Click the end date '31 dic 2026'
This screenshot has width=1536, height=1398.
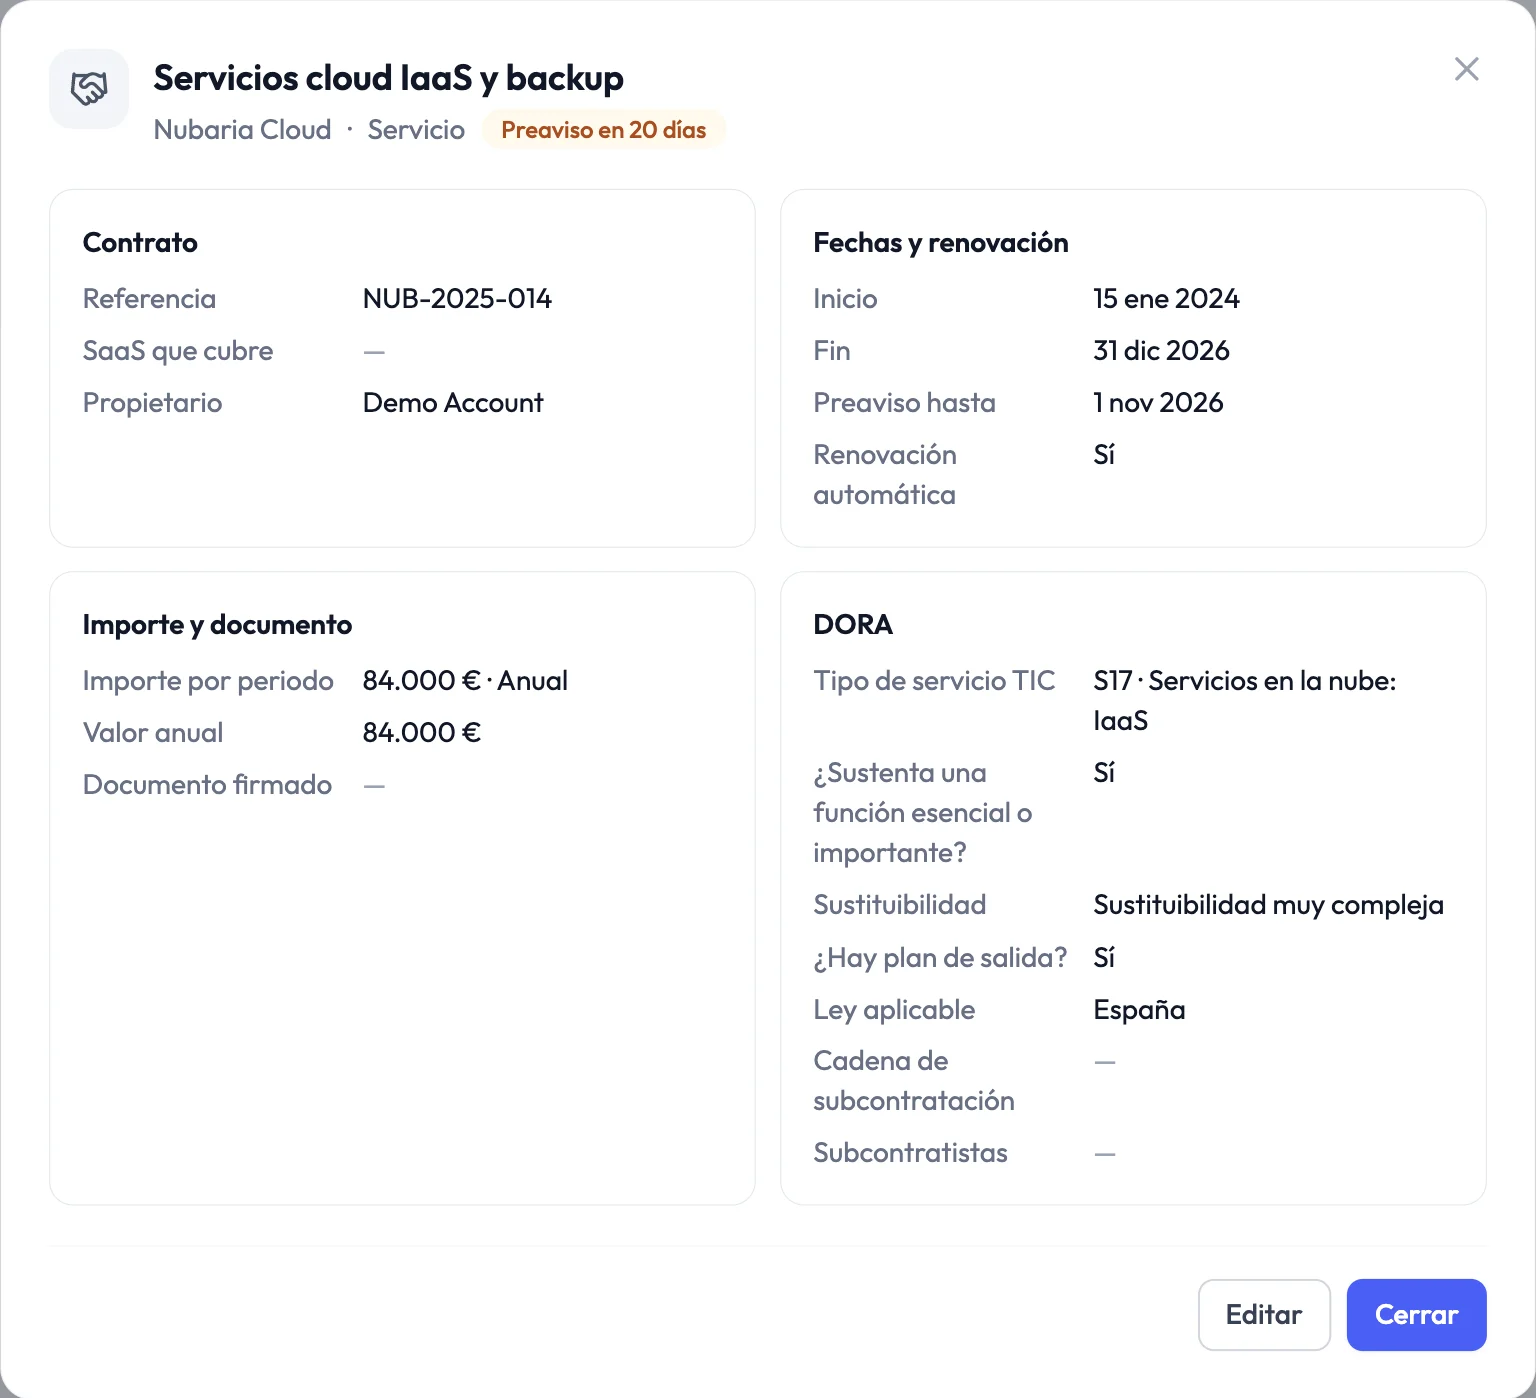1161,351
